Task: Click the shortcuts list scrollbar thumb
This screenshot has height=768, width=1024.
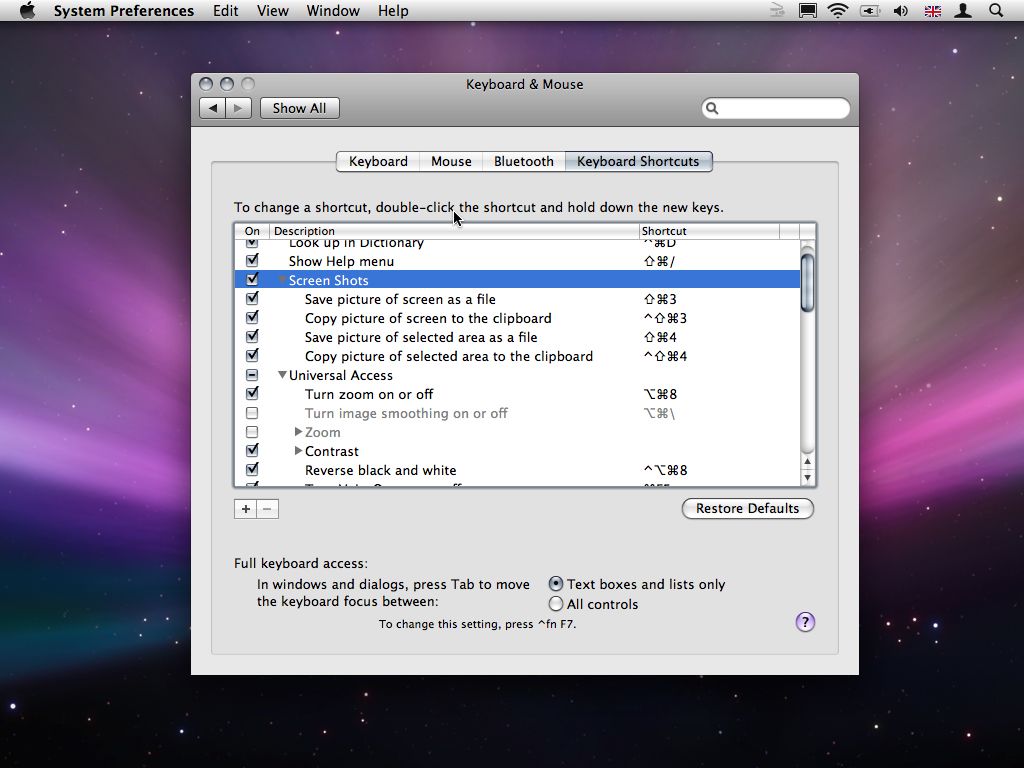Action: click(x=808, y=282)
